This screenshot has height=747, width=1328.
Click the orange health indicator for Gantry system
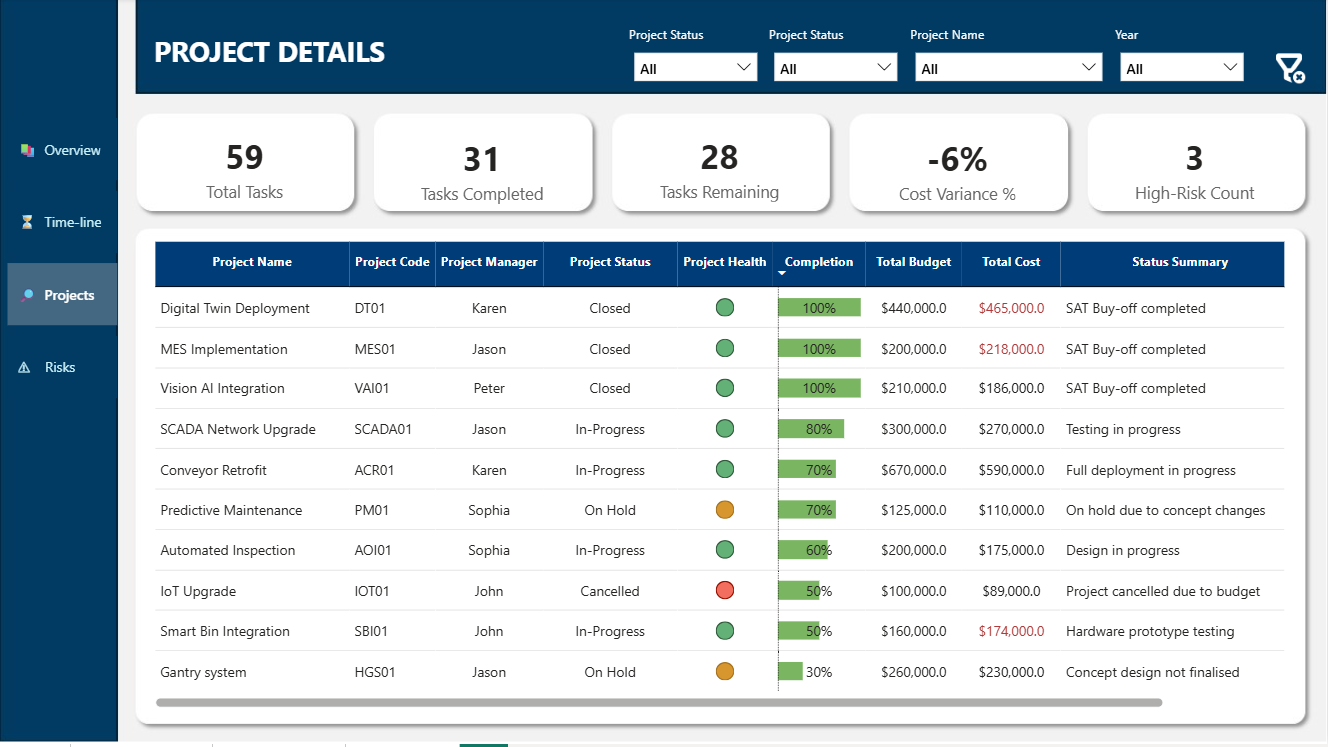[x=725, y=672]
